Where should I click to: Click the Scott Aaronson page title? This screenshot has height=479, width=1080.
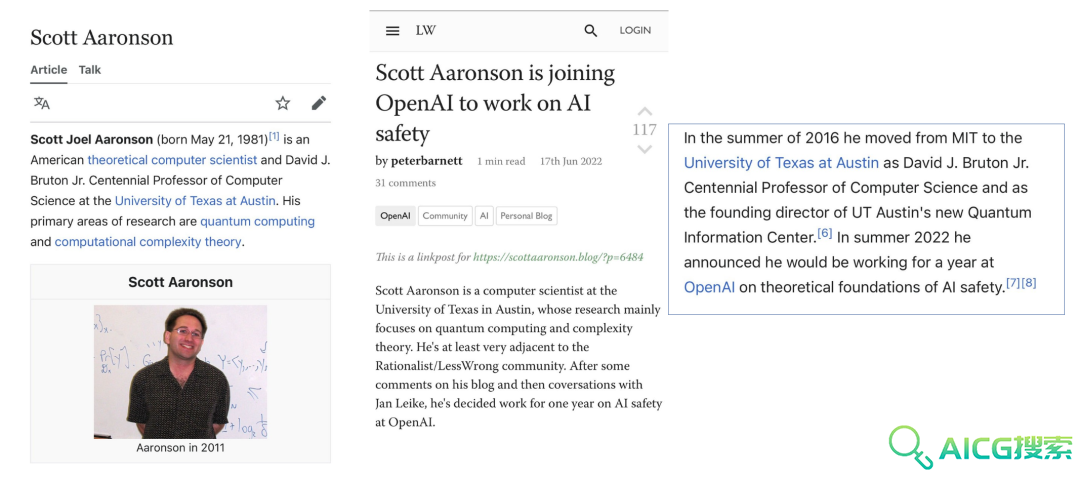click(x=102, y=37)
